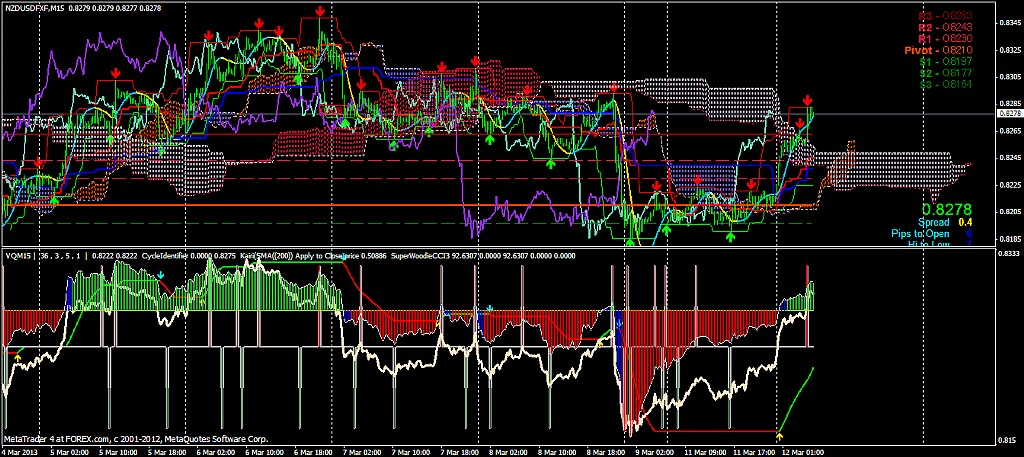
Task: Click the 12 Mar 01:00 time axis label
Action: (x=805, y=451)
